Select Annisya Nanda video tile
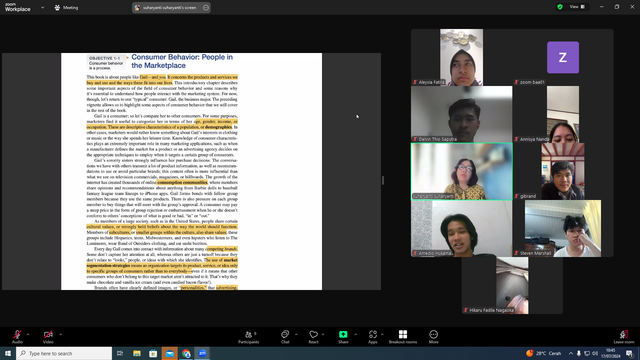This screenshot has width=640, height=360. [x=563, y=114]
